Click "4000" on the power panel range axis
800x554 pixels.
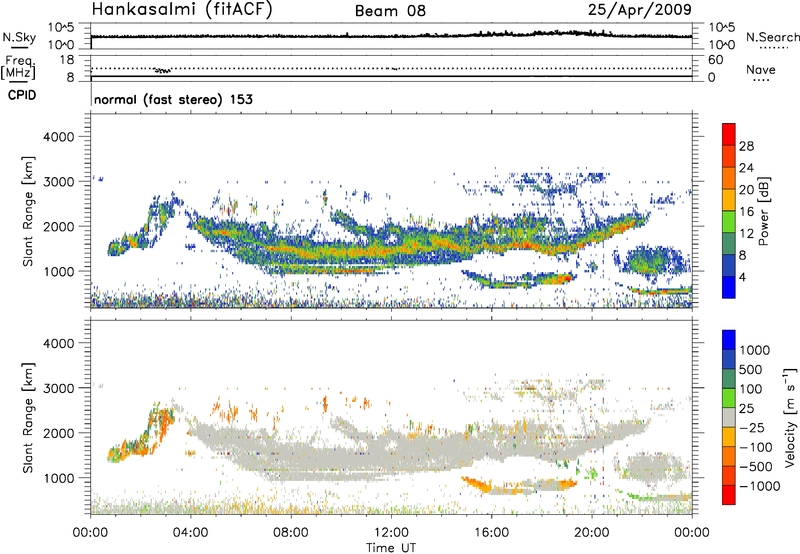(59, 137)
